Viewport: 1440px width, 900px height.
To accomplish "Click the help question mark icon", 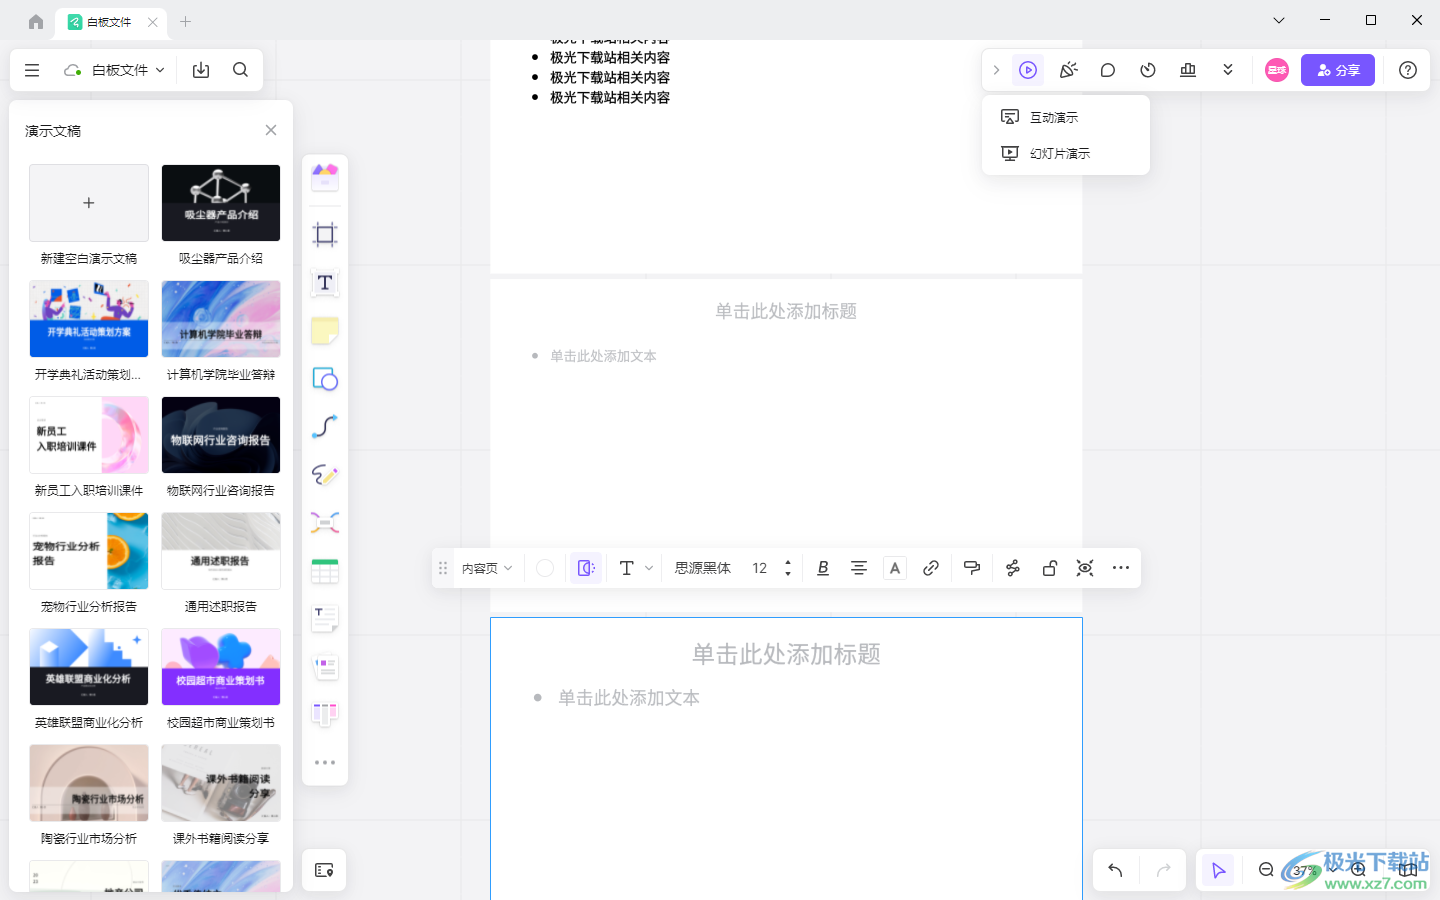I will point(1408,70).
